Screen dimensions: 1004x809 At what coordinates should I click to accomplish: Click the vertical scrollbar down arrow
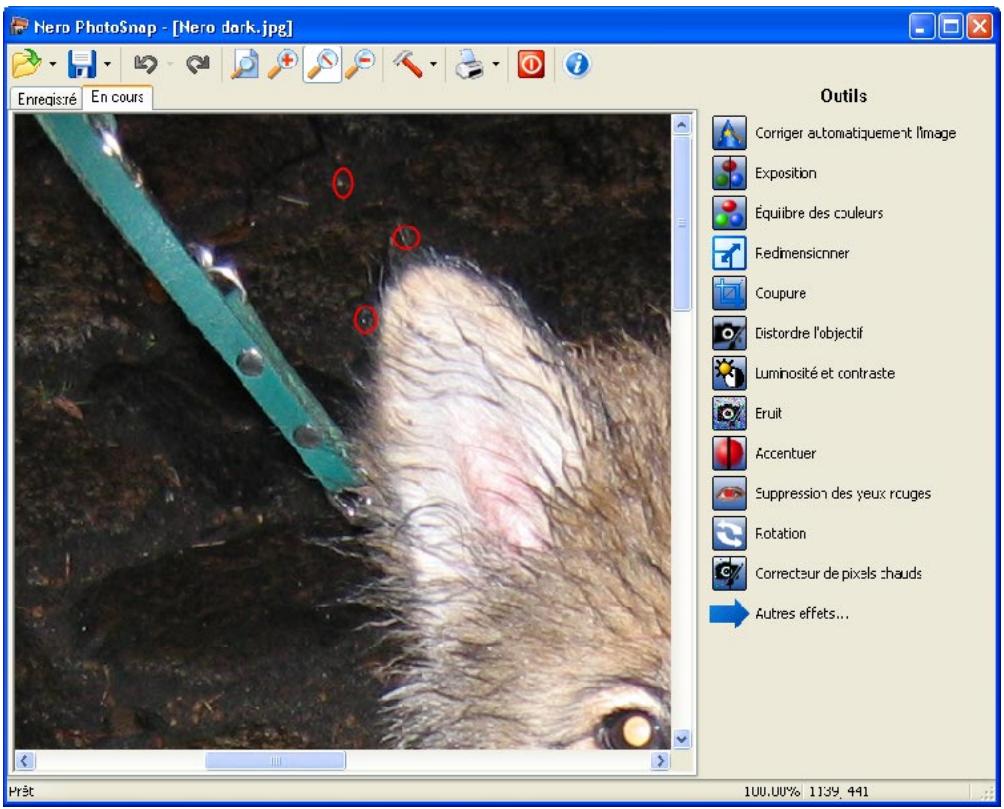tap(682, 739)
